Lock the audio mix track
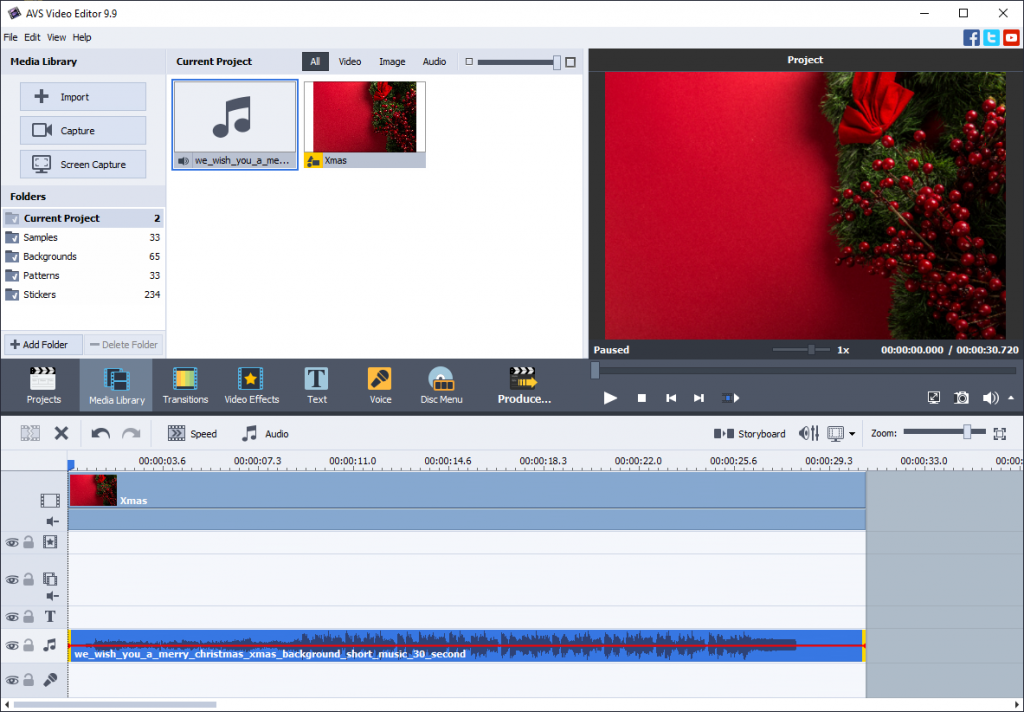The height and width of the screenshot is (712, 1024). pos(29,645)
